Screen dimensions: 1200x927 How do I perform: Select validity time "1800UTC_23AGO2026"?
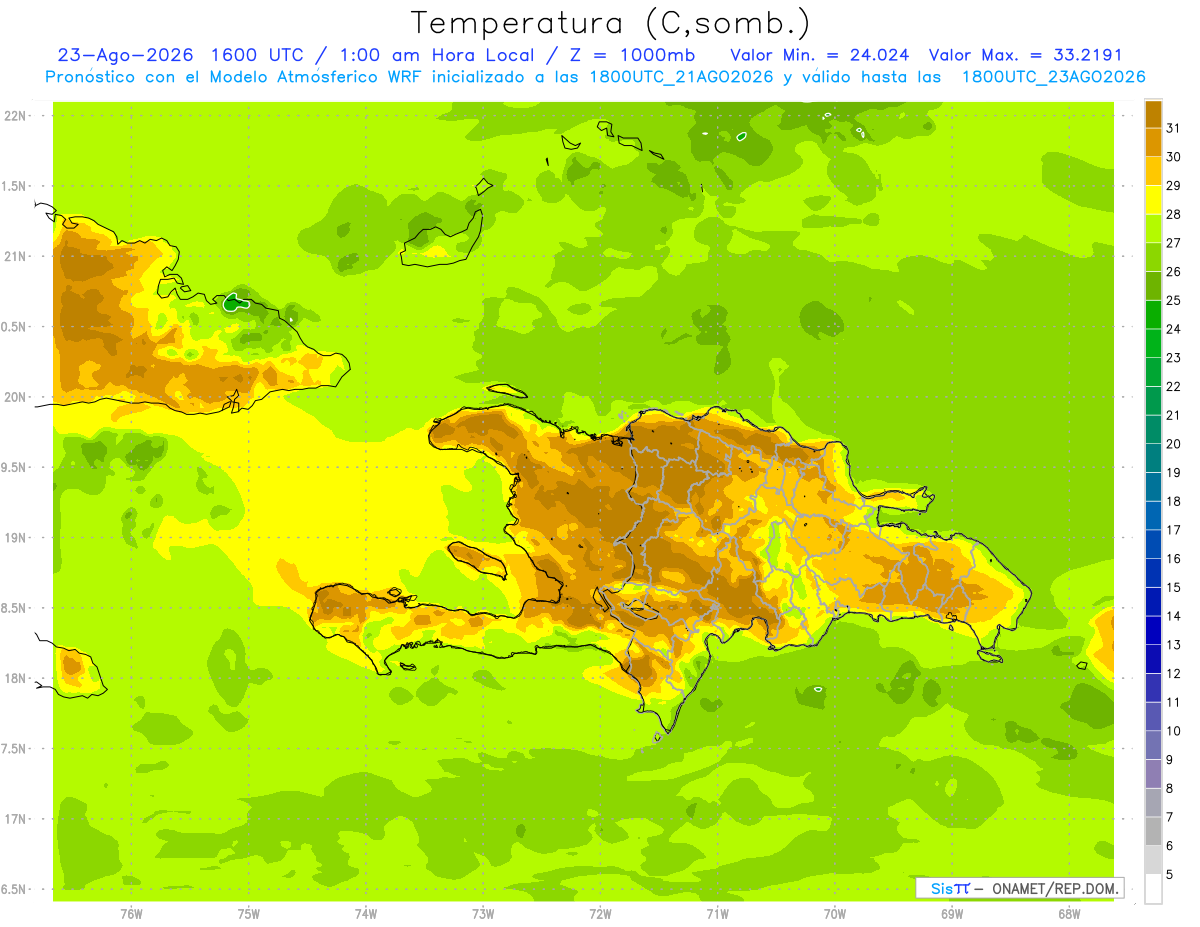click(1053, 77)
